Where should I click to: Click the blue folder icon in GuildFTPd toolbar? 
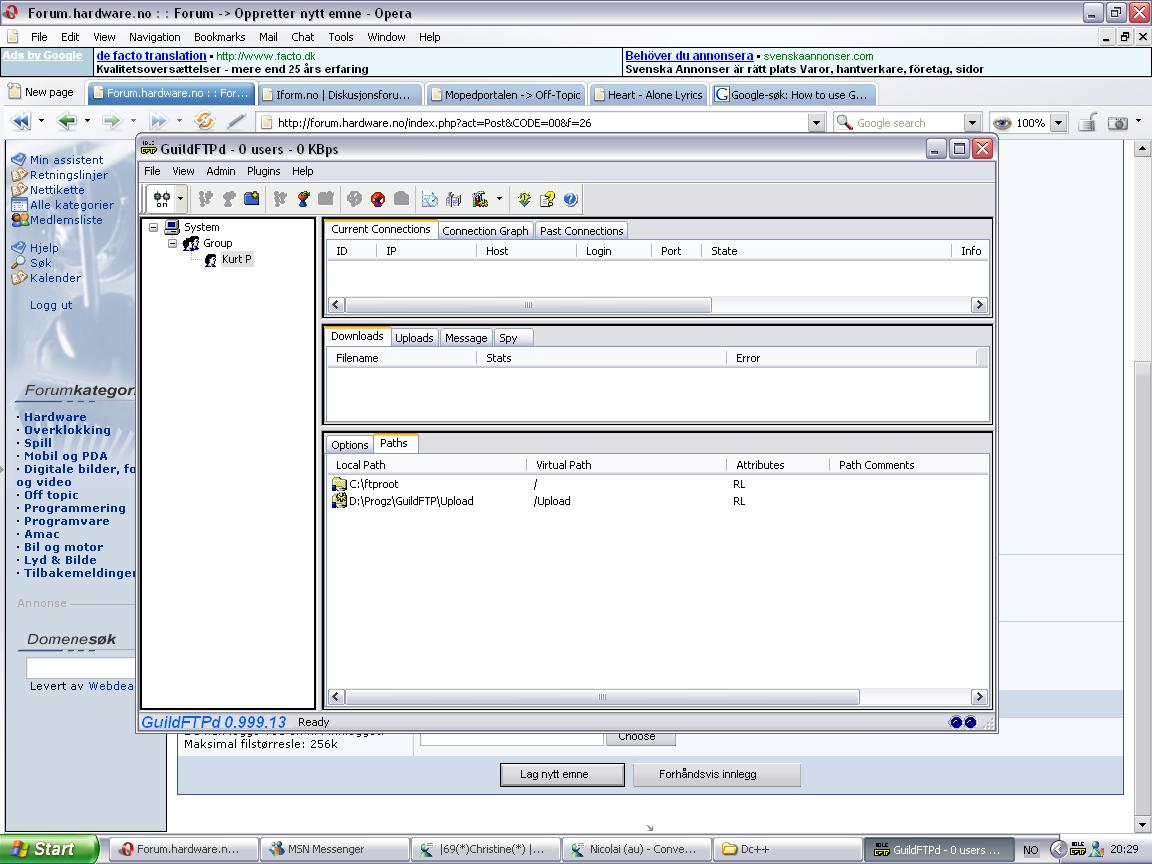point(252,199)
